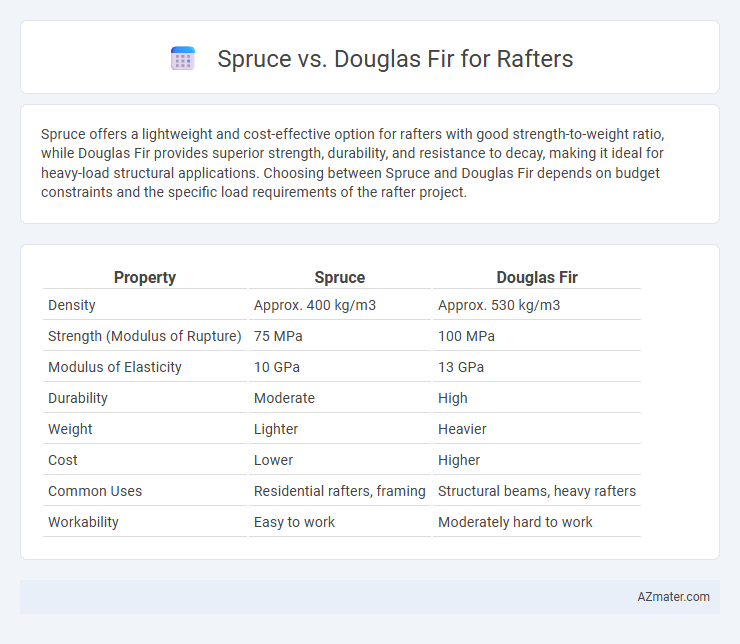Click the 'Higher' cost cell
Image resolution: width=740 pixels, height=644 pixels.
[459, 460]
